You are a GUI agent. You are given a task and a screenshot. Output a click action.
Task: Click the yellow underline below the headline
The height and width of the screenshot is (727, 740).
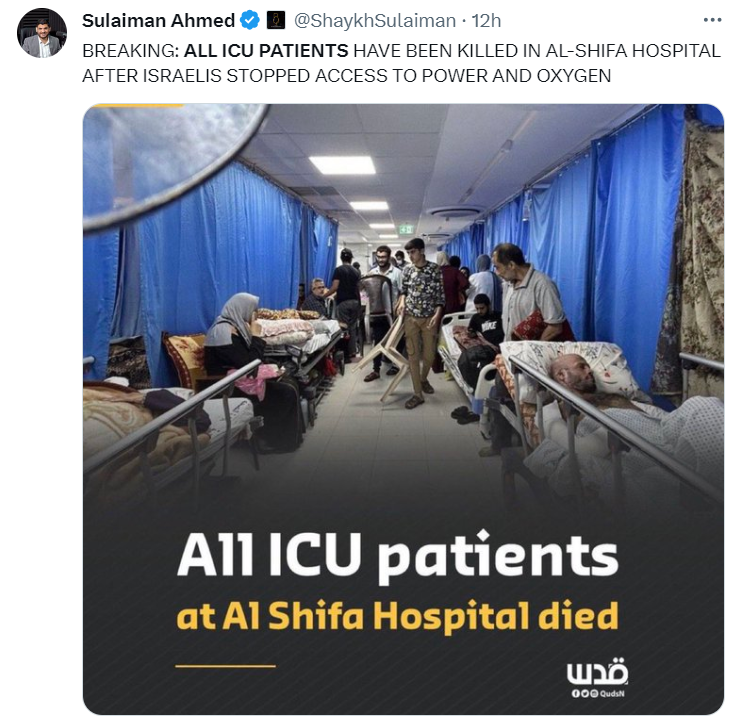coord(226,666)
